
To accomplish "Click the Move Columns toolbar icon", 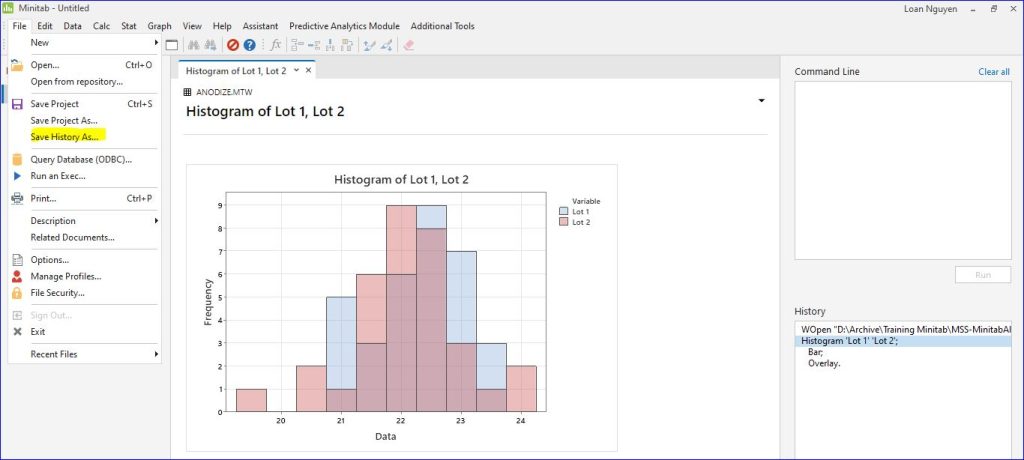I will pyautogui.click(x=347, y=45).
